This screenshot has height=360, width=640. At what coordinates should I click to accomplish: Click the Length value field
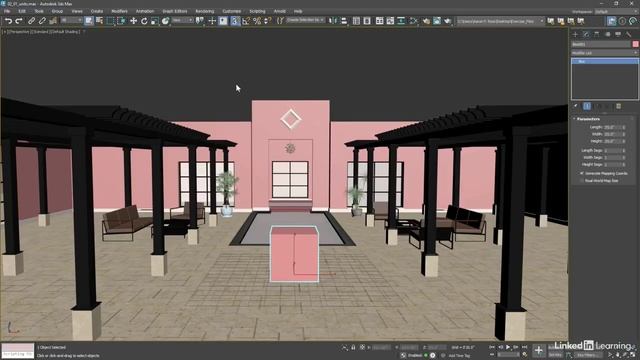point(612,127)
